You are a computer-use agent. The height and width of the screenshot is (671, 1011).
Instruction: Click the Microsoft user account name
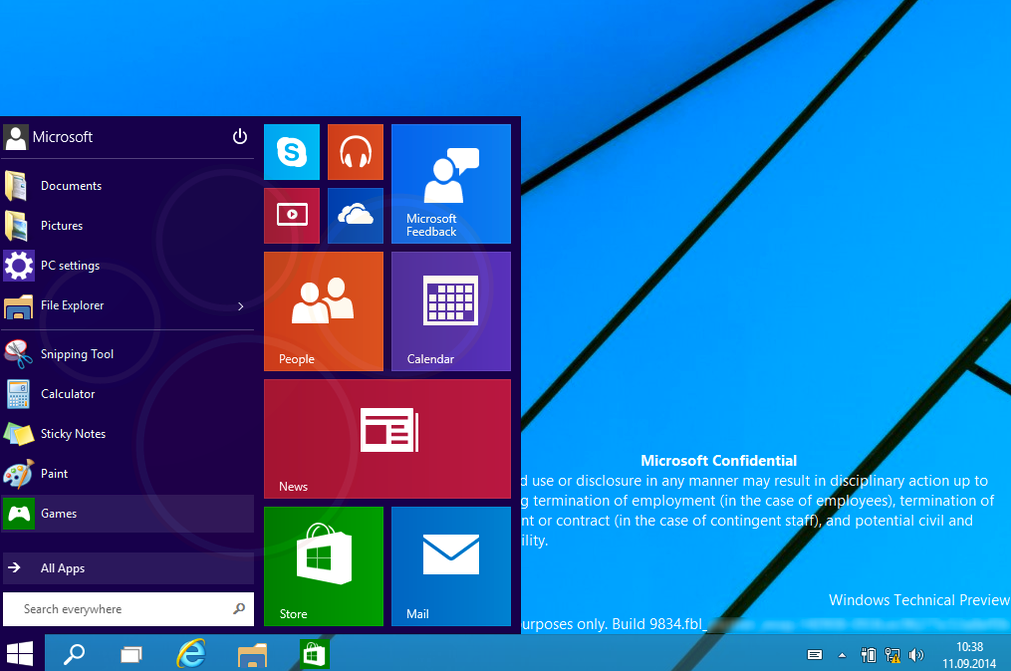[x=62, y=137]
